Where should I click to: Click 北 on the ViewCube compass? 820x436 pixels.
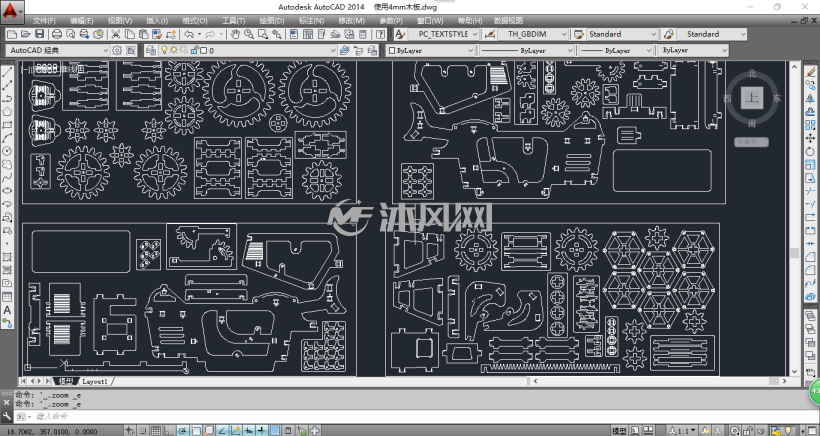pyautogui.click(x=751, y=74)
